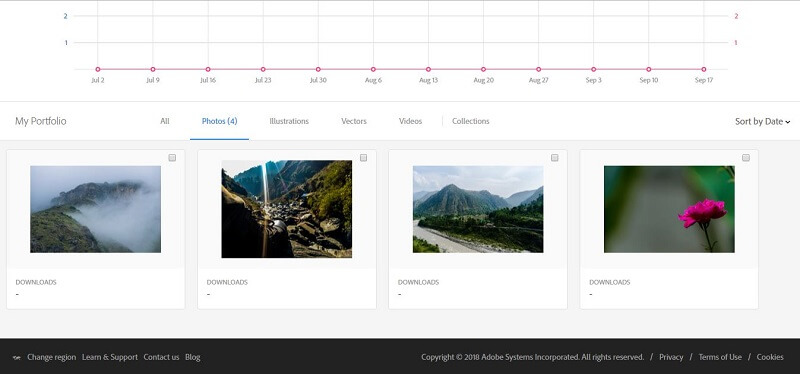Click the Aug 13 data point on chart

point(428,69)
